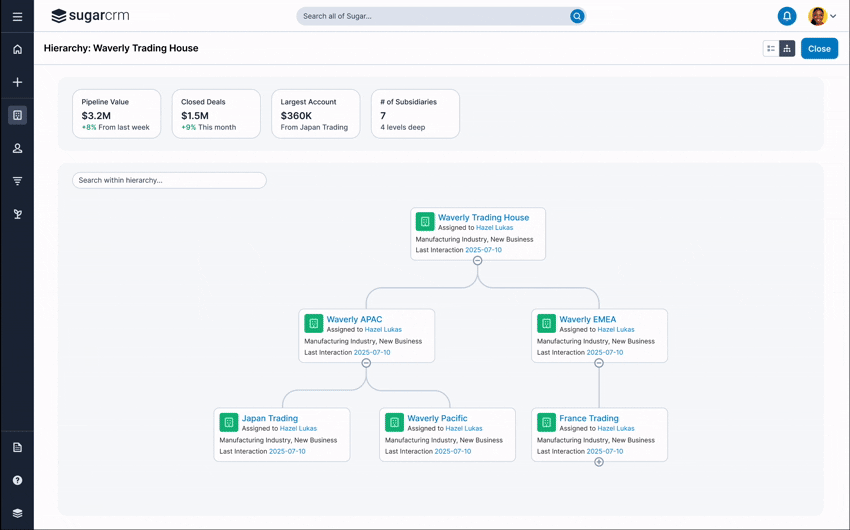The width and height of the screenshot is (850, 530).
Task: Open Help question mark icon
Action: (x=17, y=480)
